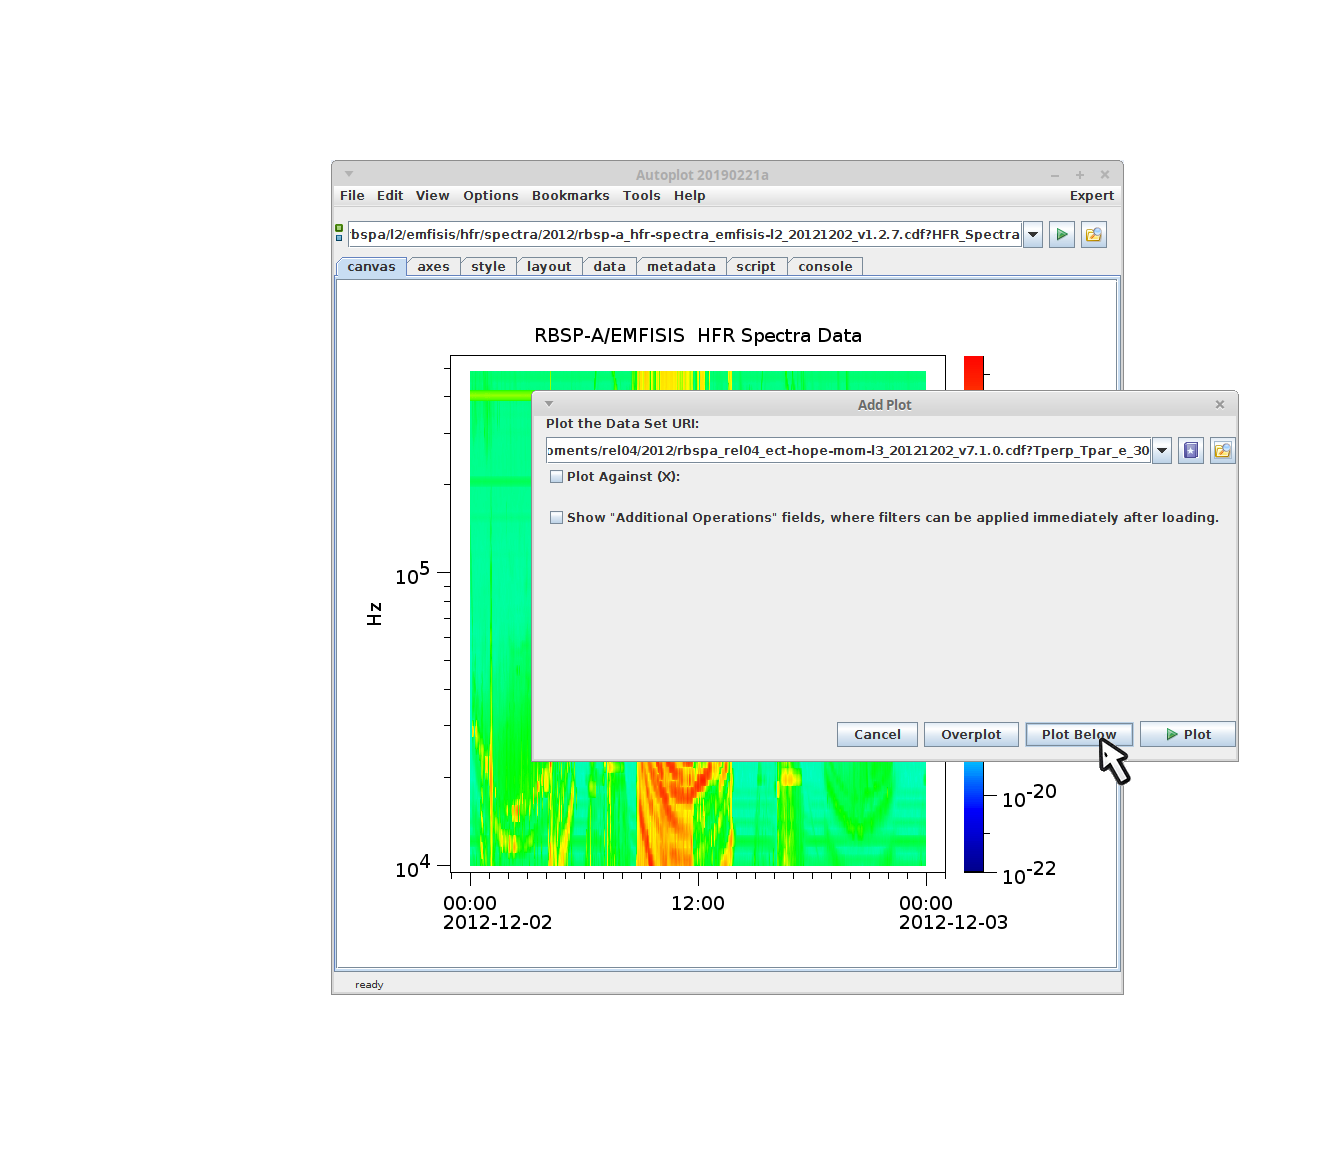Click the 2012-12-03 date label on the x-axis
This screenshot has height=1156, width=1318.
click(x=953, y=923)
